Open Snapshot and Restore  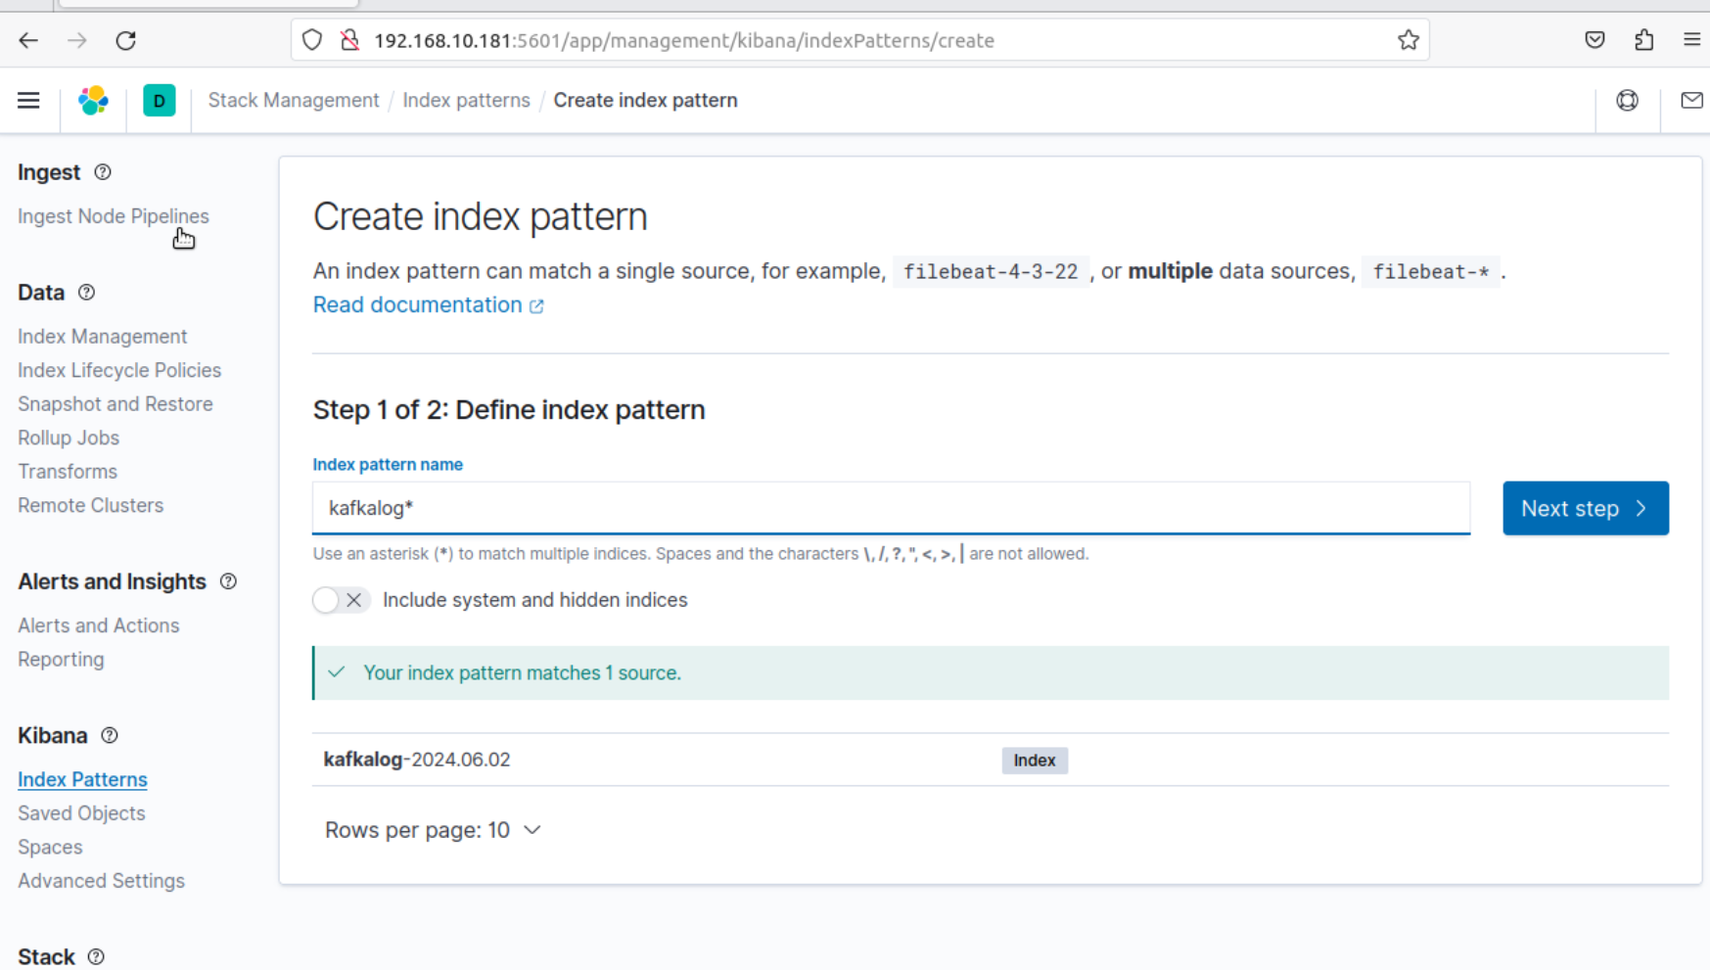point(115,404)
